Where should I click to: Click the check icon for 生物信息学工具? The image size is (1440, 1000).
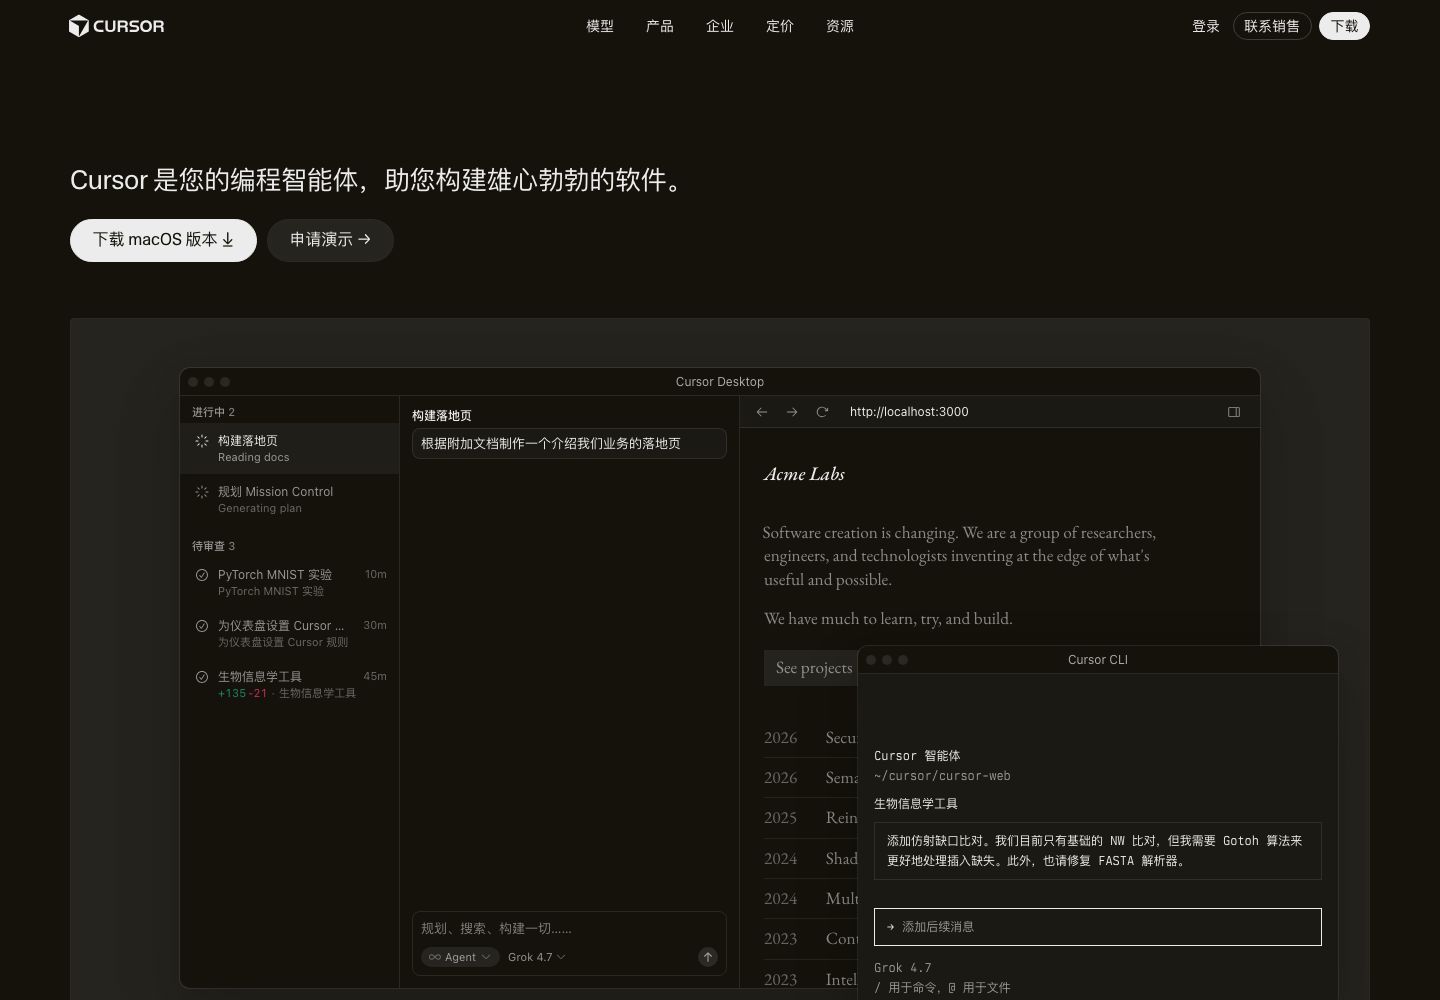[202, 677]
